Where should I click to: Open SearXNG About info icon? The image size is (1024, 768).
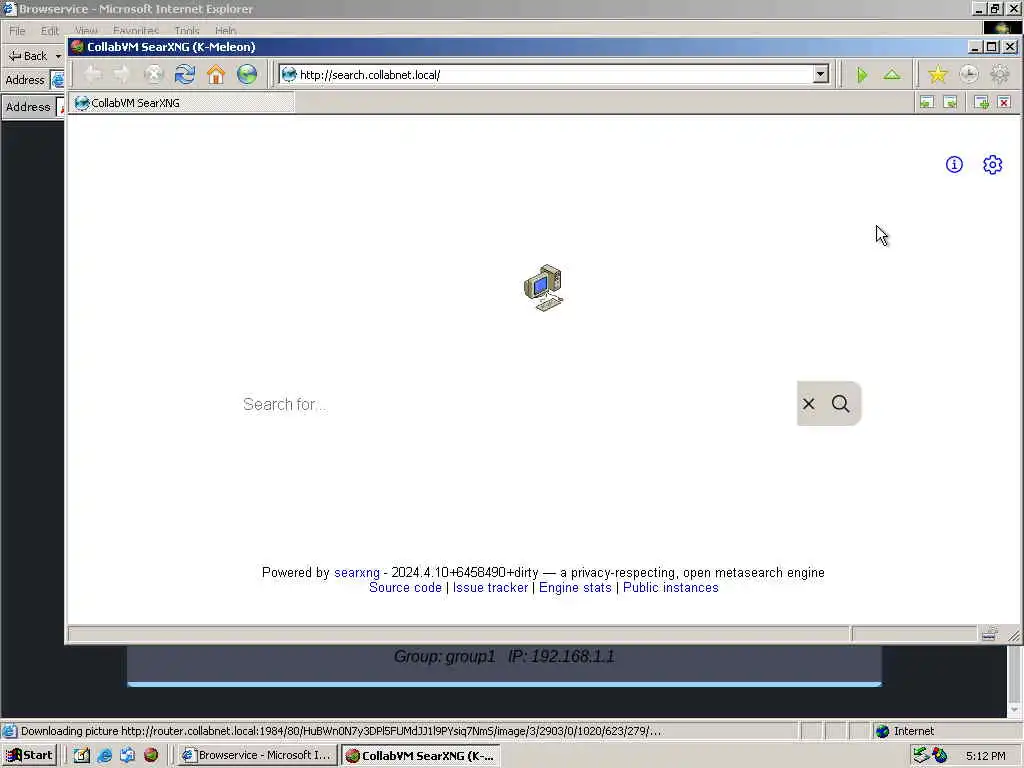(954, 165)
